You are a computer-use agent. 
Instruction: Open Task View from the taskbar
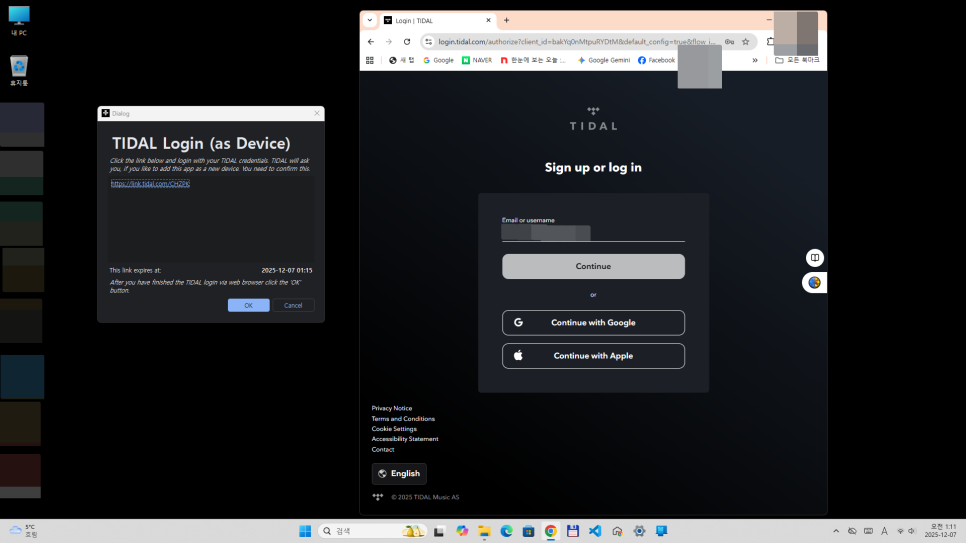coord(439,531)
